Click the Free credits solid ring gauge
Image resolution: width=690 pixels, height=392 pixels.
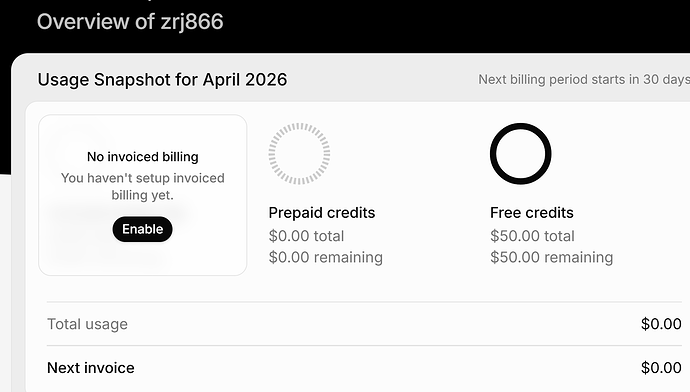tap(521, 154)
